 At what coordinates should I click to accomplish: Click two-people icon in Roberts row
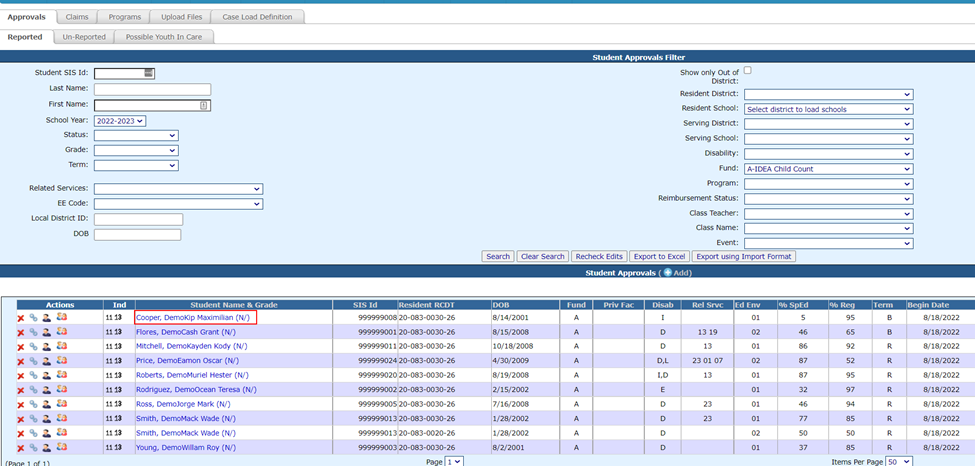(61, 375)
